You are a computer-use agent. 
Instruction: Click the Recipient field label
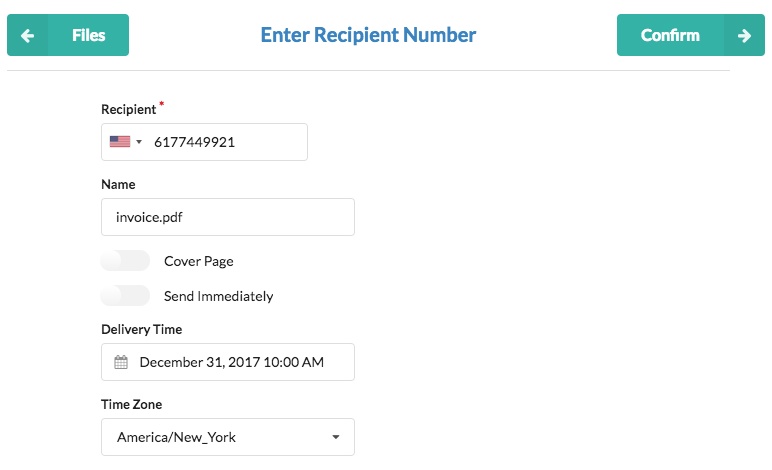pos(129,109)
